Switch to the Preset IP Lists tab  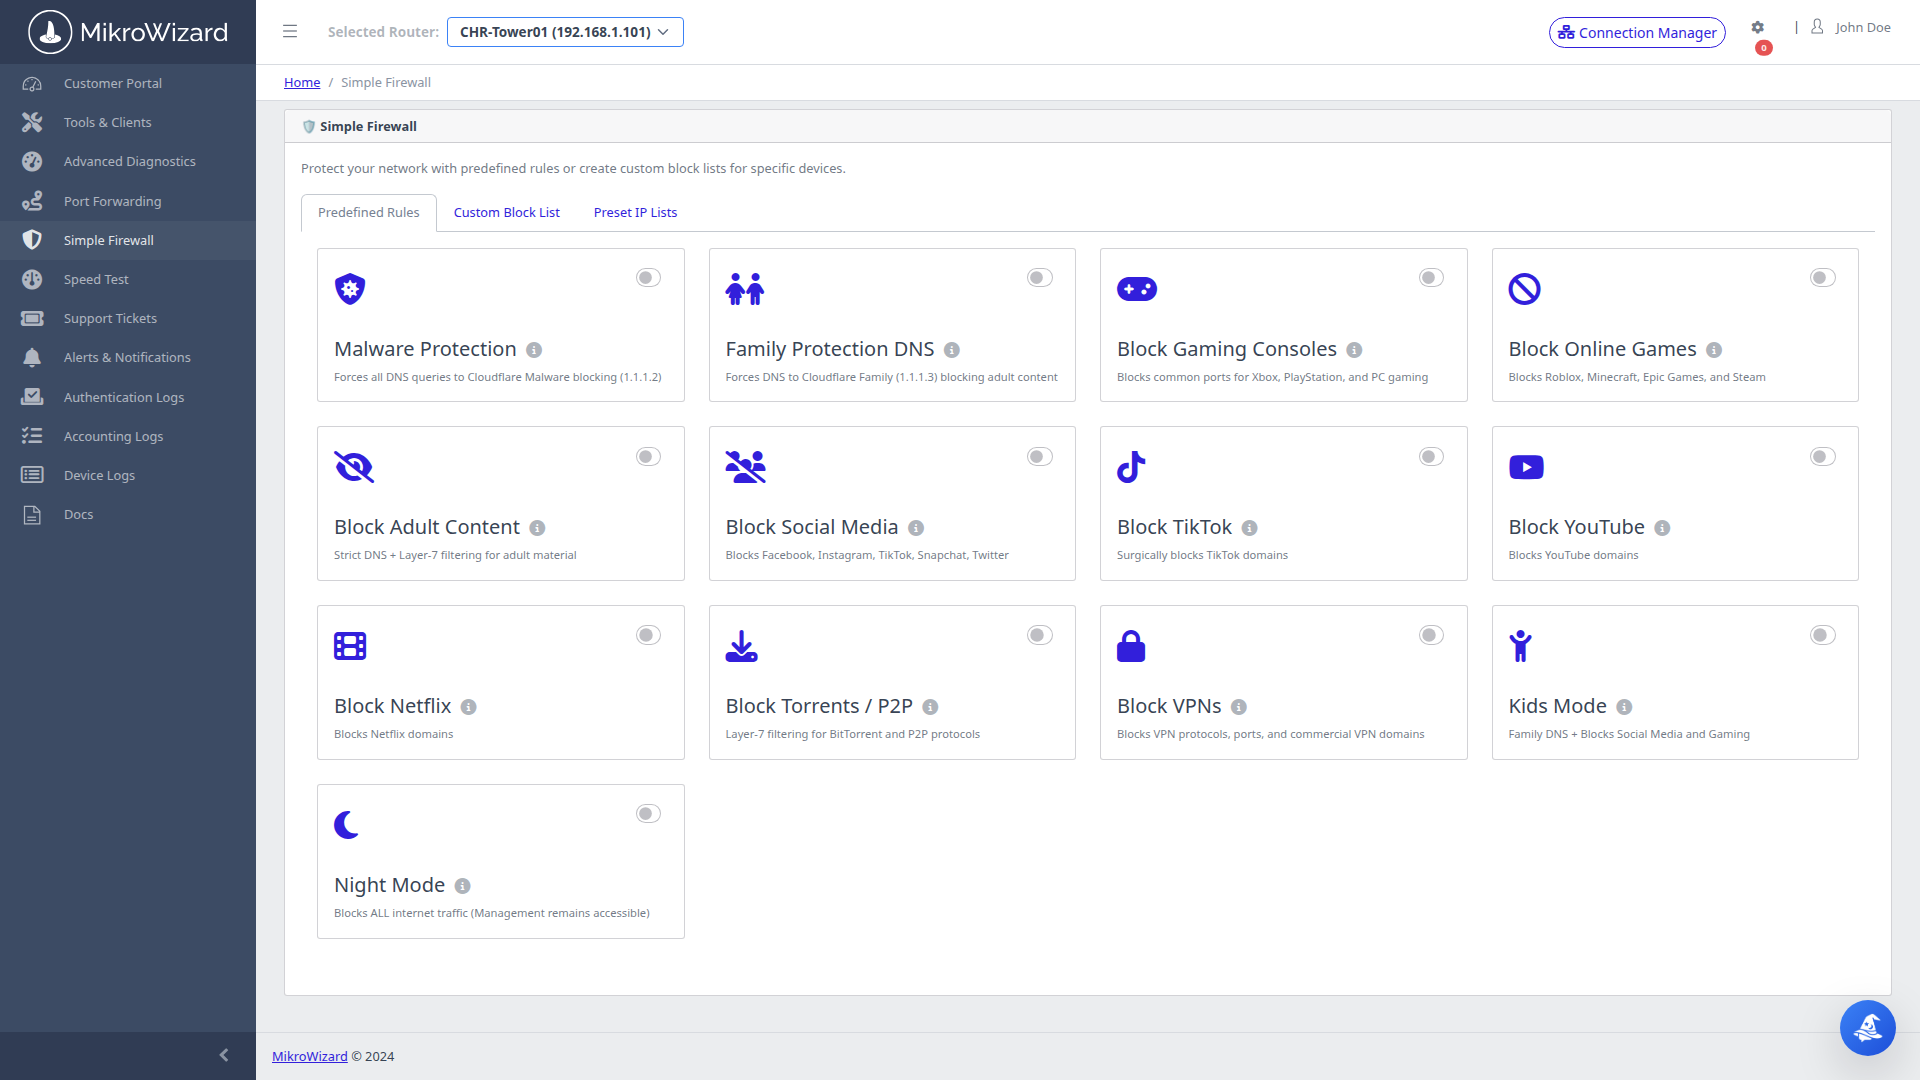tap(636, 213)
